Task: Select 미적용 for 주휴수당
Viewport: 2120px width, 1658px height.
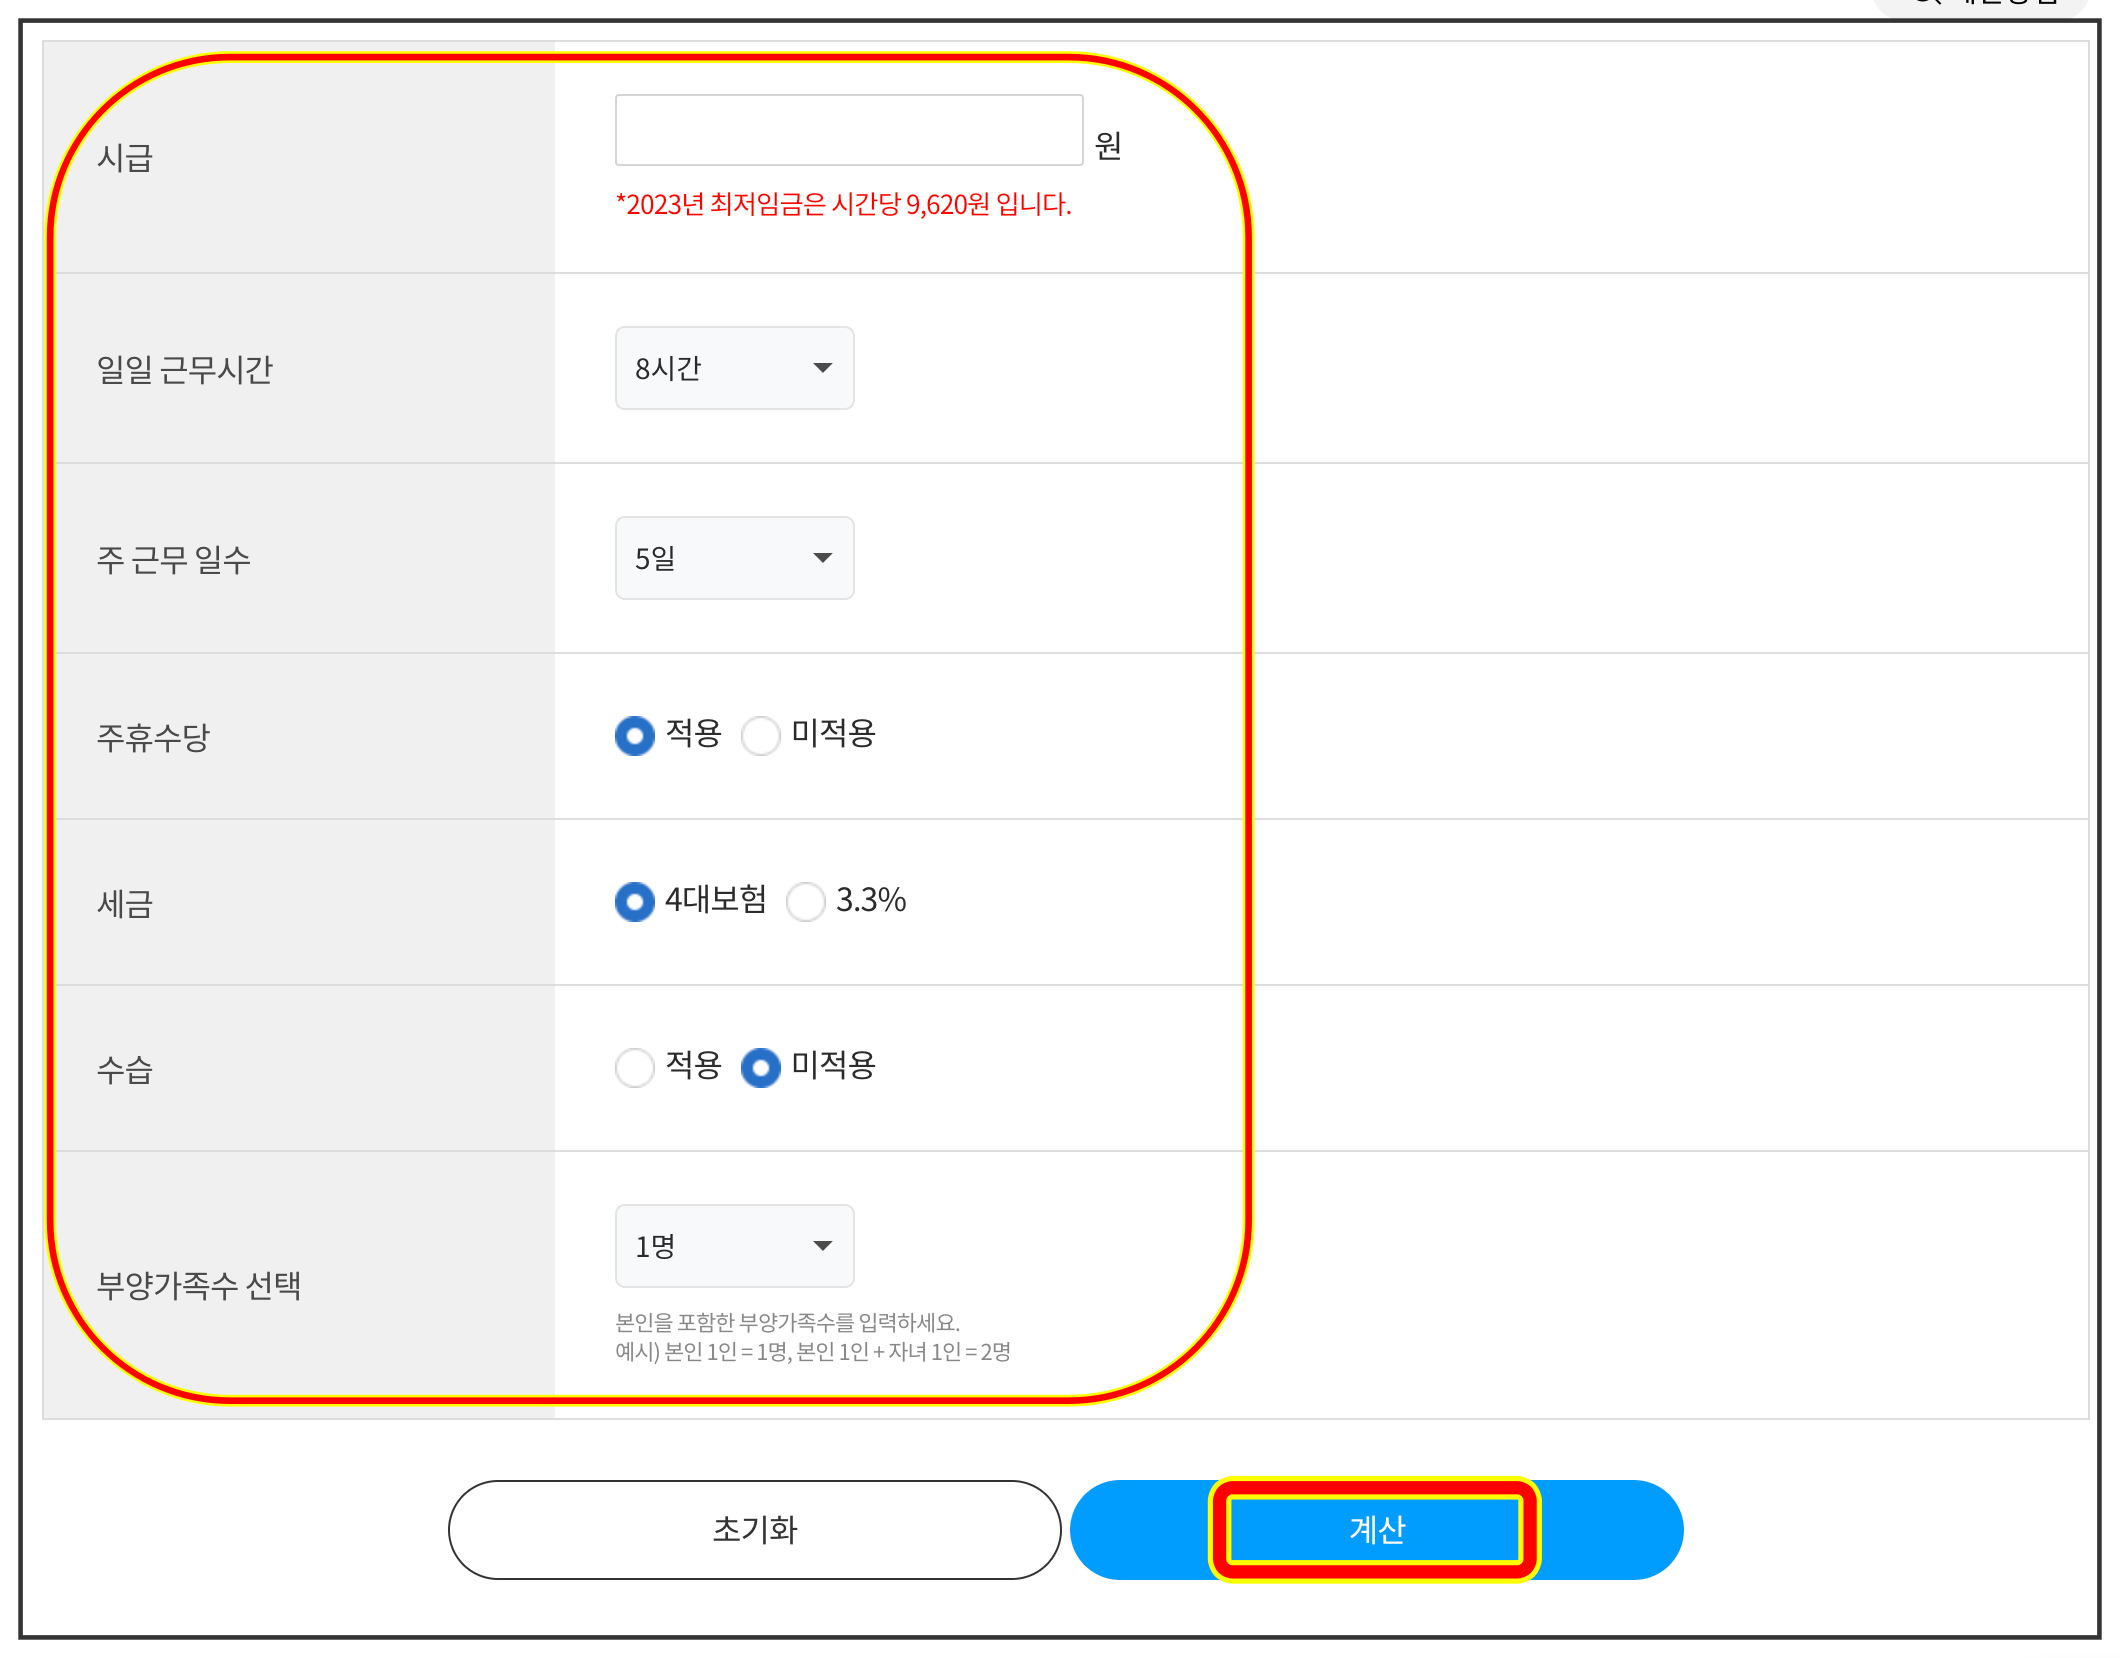Action: tap(761, 736)
